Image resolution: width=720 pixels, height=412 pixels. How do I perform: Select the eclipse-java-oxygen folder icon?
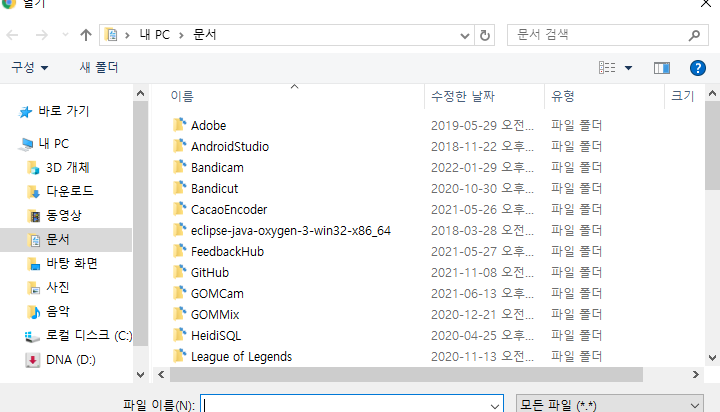pyautogui.click(x=180, y=230)
